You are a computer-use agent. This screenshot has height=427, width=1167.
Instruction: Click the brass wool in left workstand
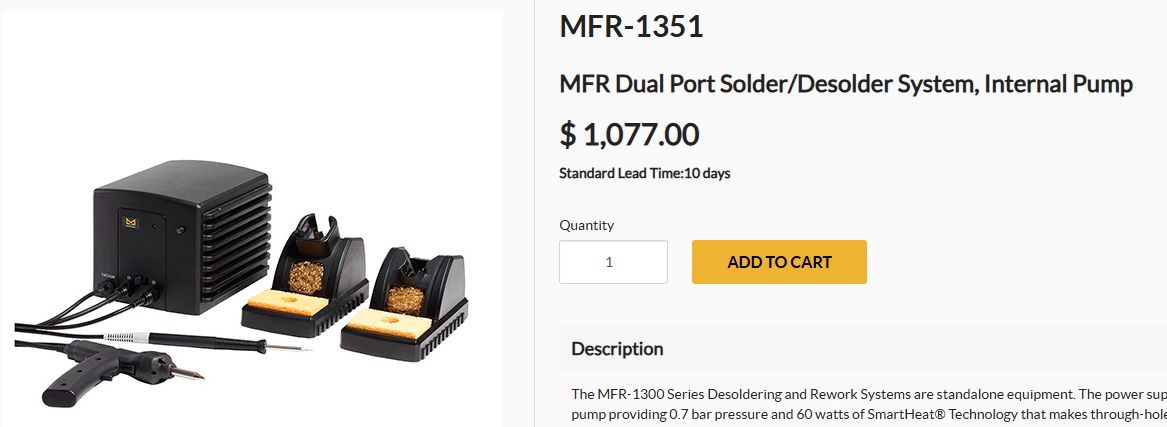click(x=306, y=276)
